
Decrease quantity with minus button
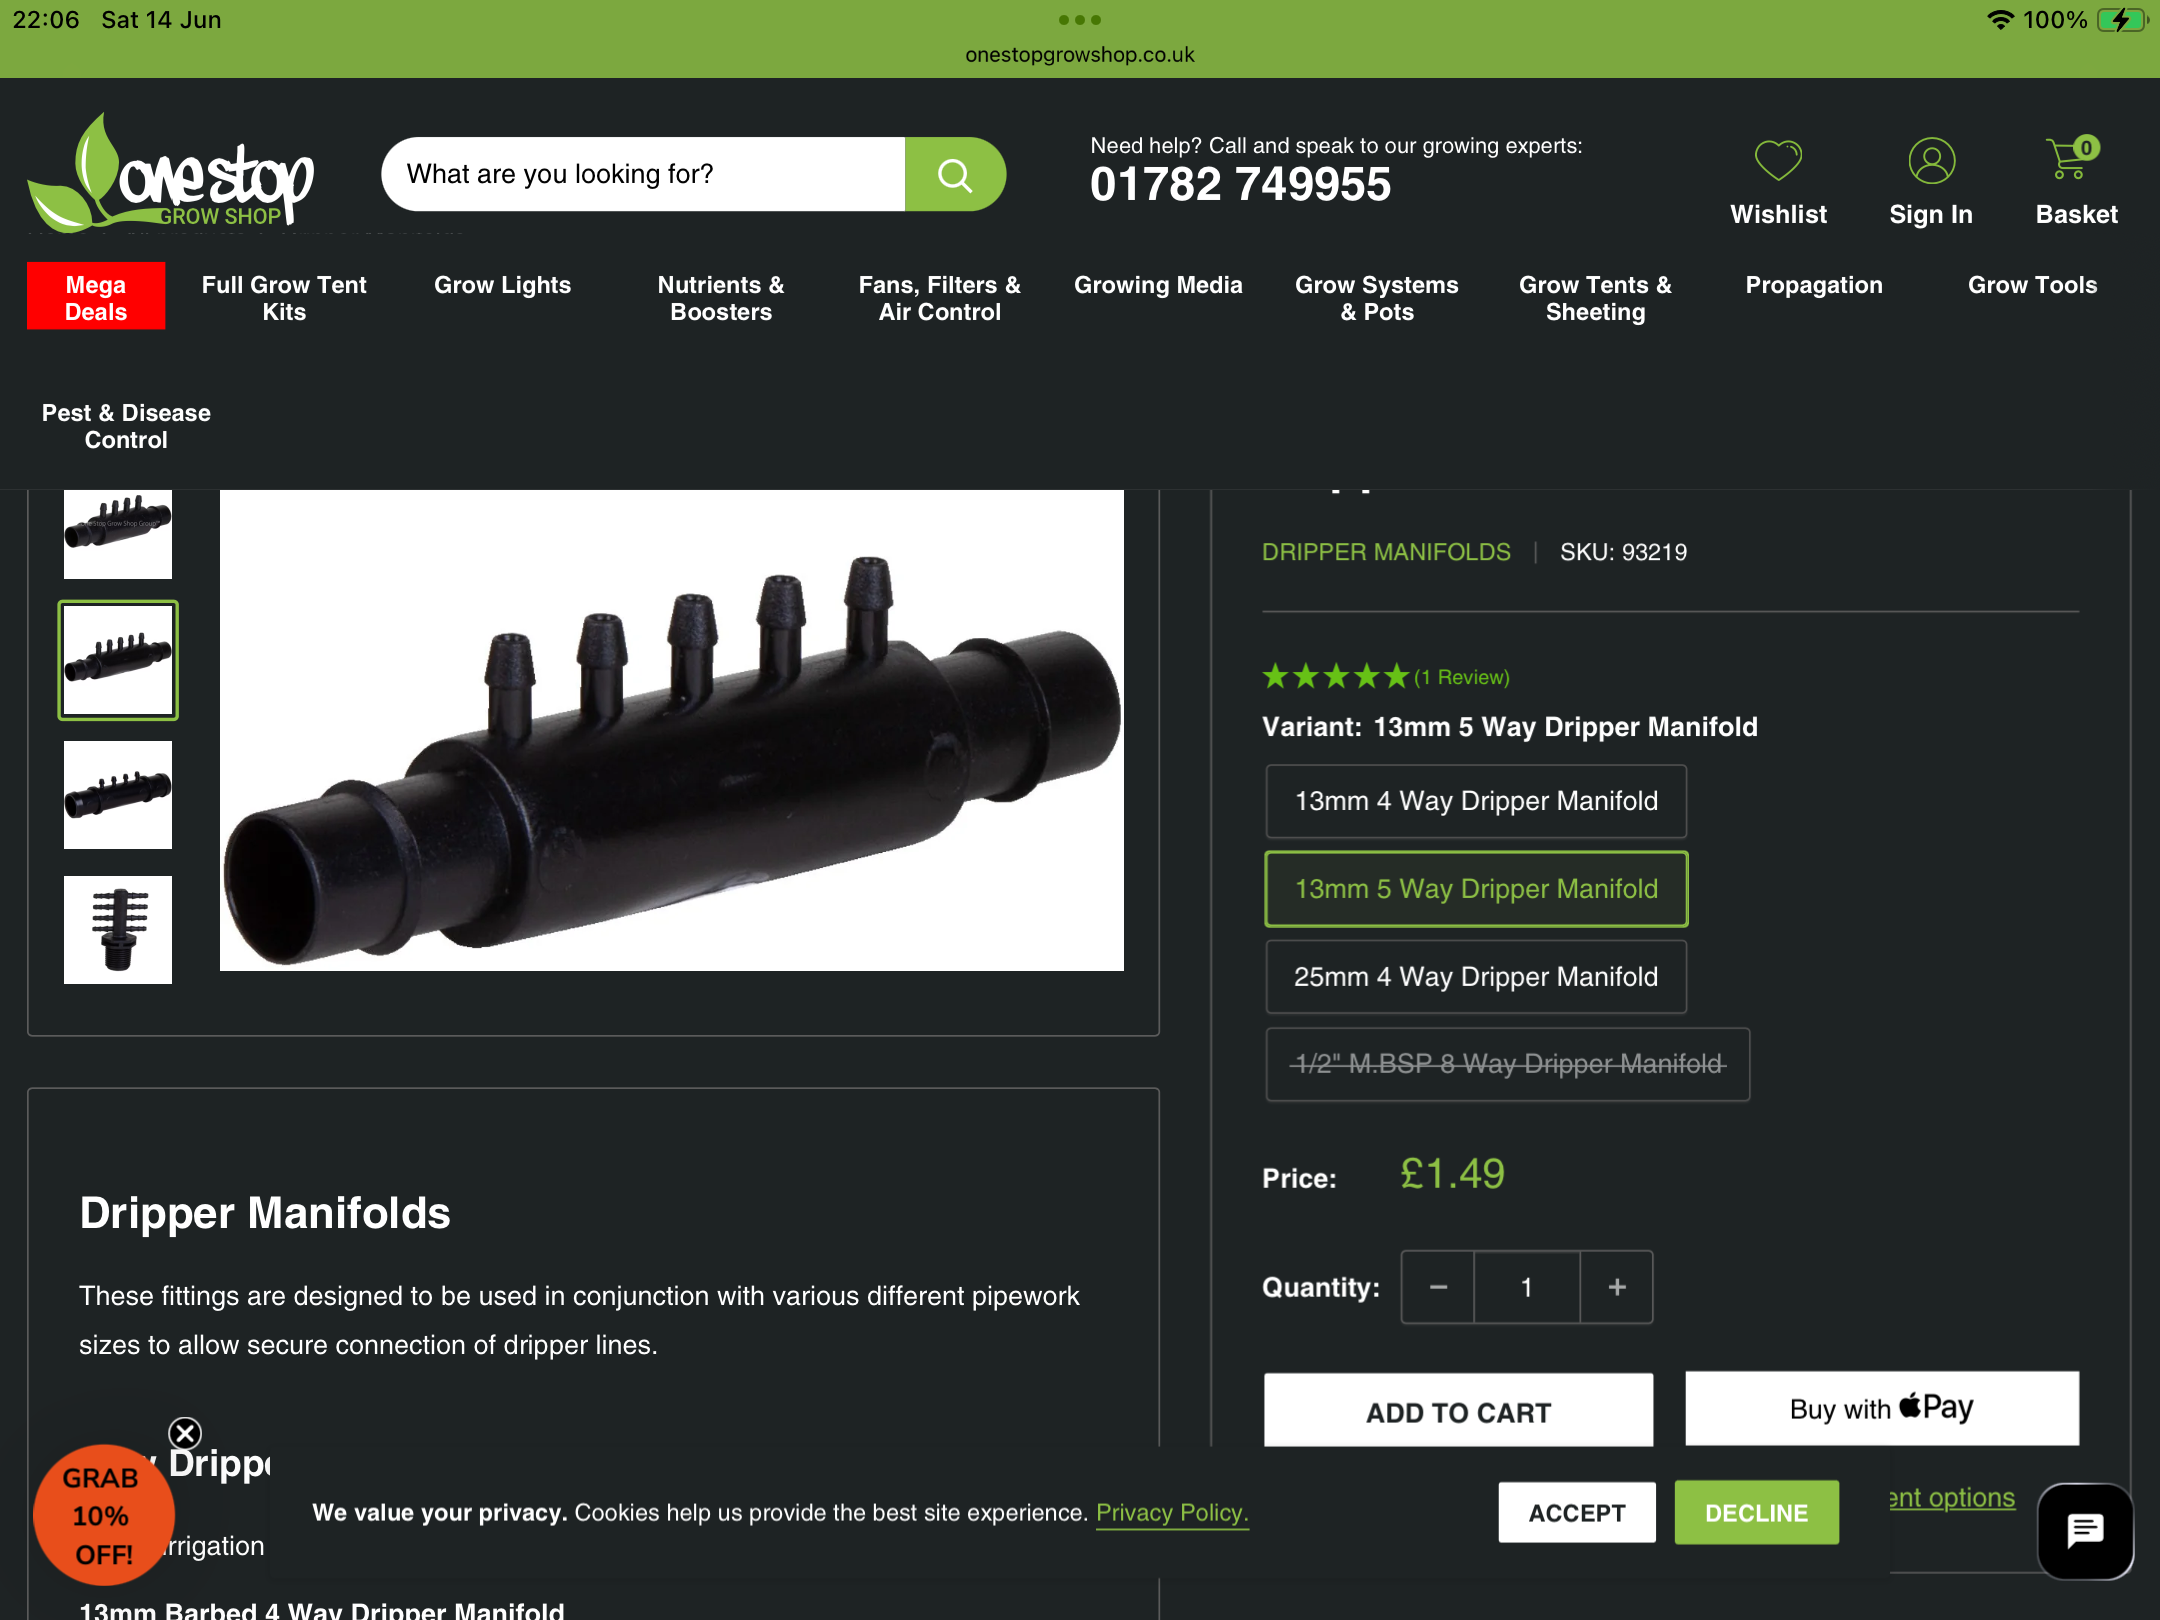[1438, 1287]
